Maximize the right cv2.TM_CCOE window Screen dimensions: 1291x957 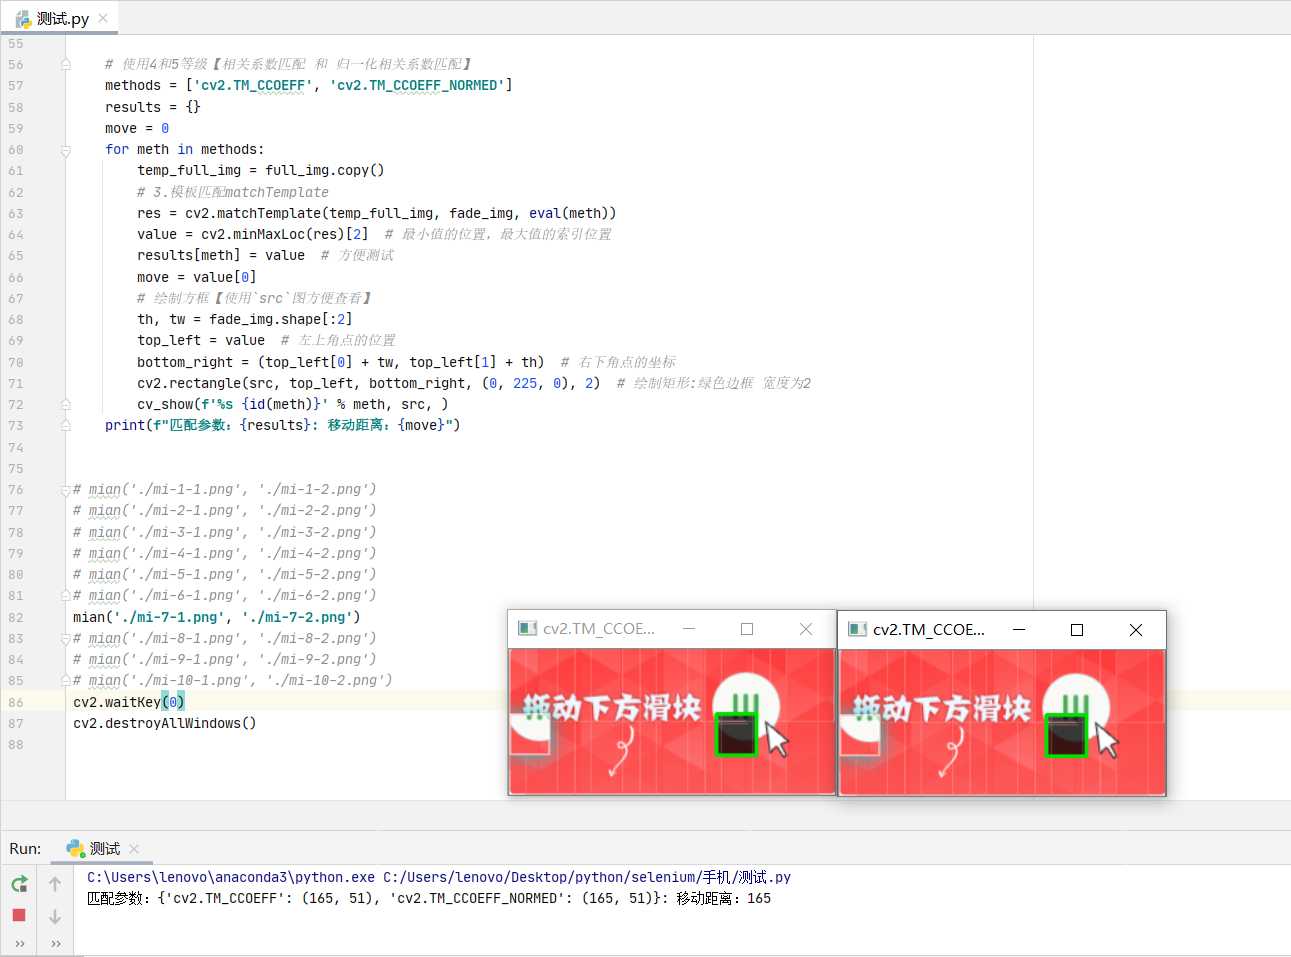1077,630
